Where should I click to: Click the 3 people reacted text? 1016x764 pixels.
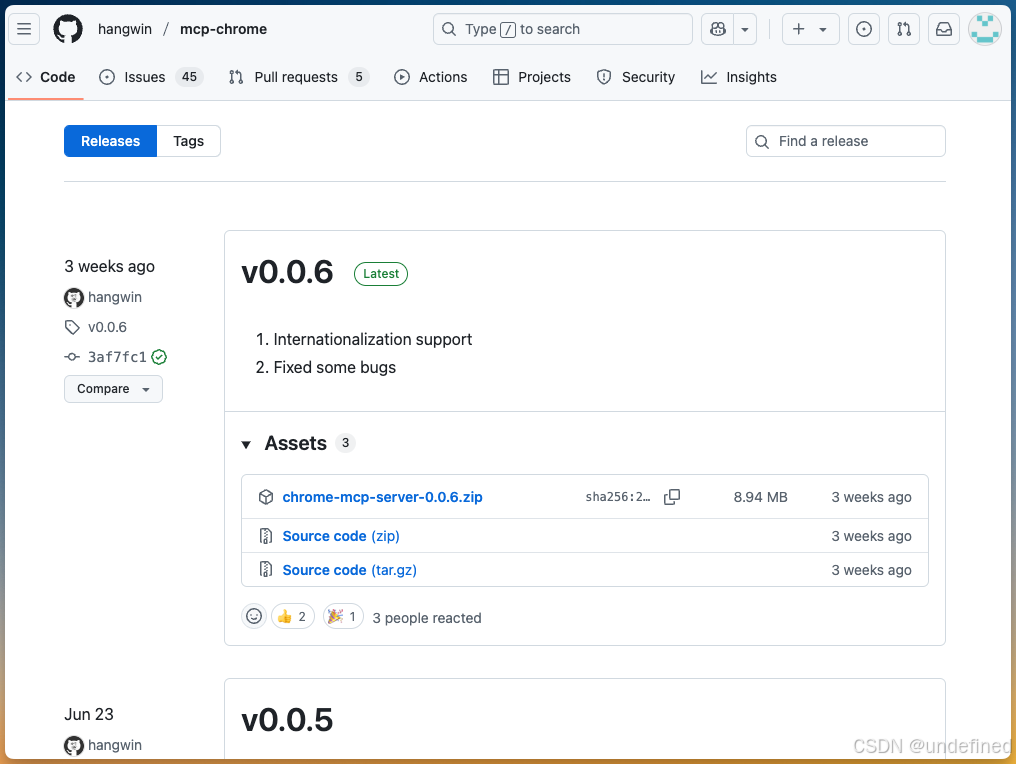(427, 618)
